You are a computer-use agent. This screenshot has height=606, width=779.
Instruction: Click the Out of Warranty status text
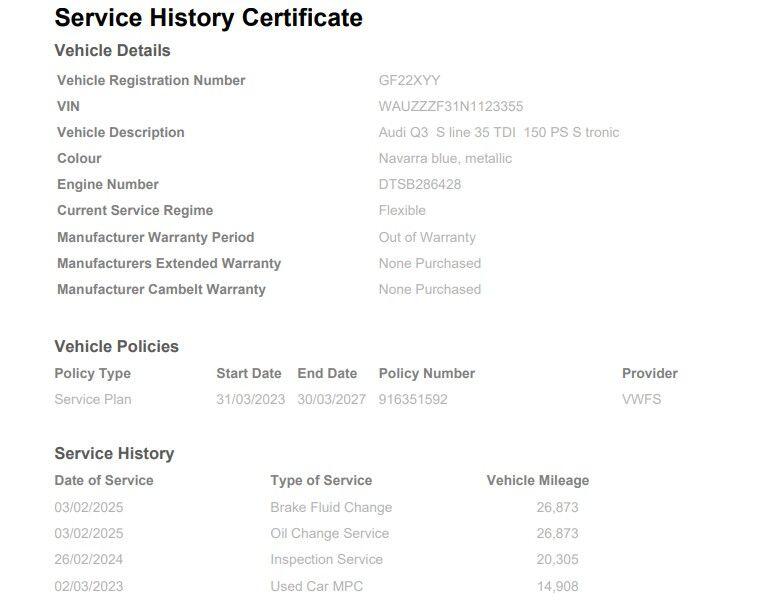coord(427,237)
